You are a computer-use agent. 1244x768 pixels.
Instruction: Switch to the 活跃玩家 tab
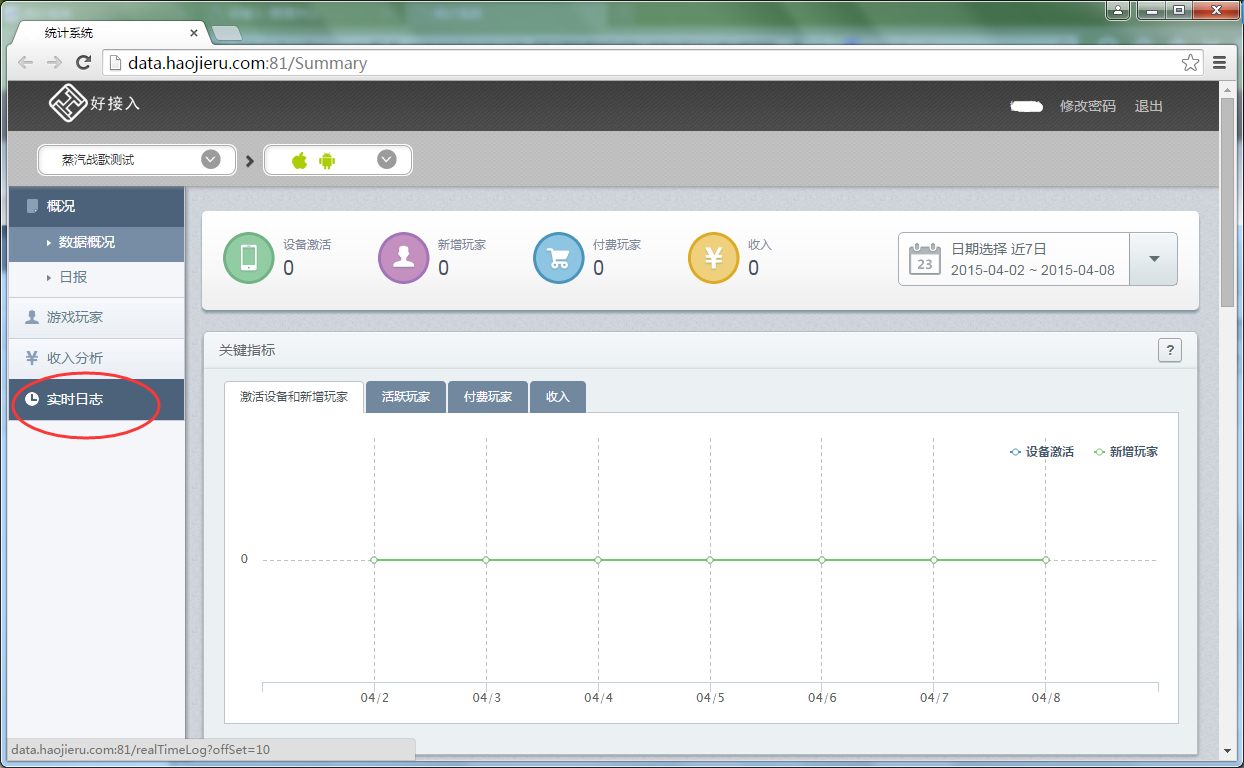point(406,397)
